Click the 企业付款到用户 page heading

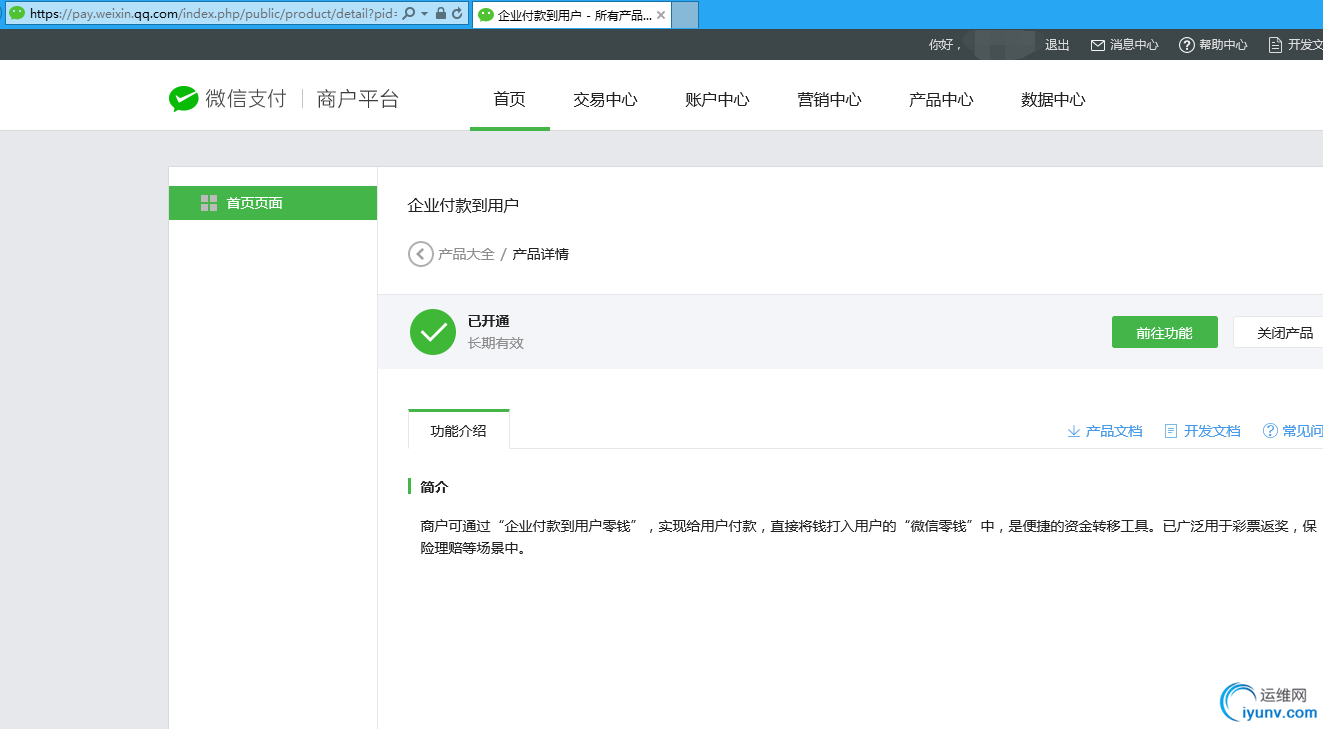464,206
